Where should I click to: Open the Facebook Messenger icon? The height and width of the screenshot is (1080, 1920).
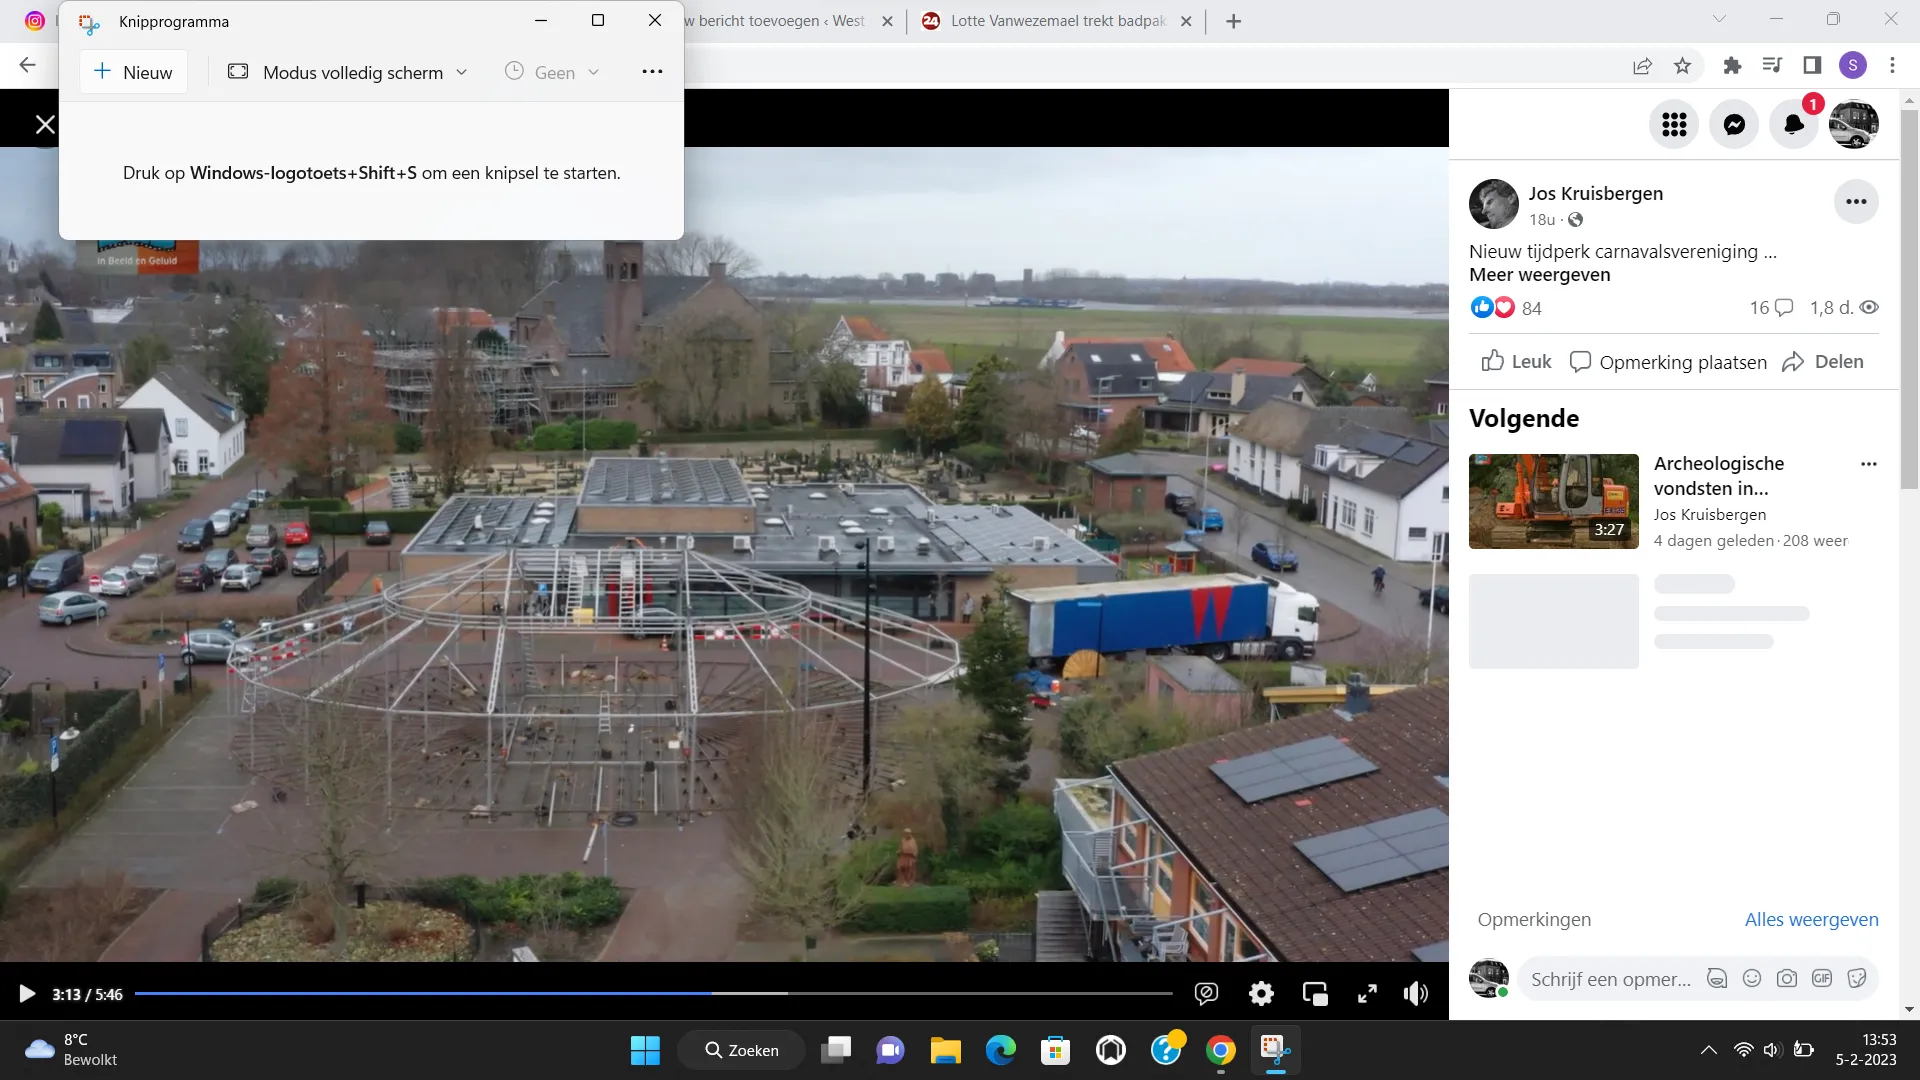[x=1734, y=124]
